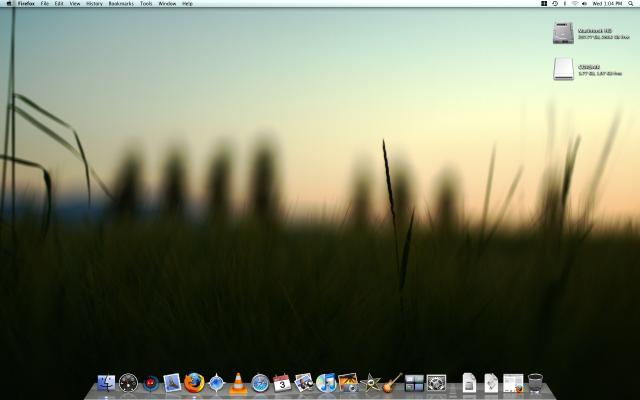Open the Macintosh HD drive icon

click(564, 33)
